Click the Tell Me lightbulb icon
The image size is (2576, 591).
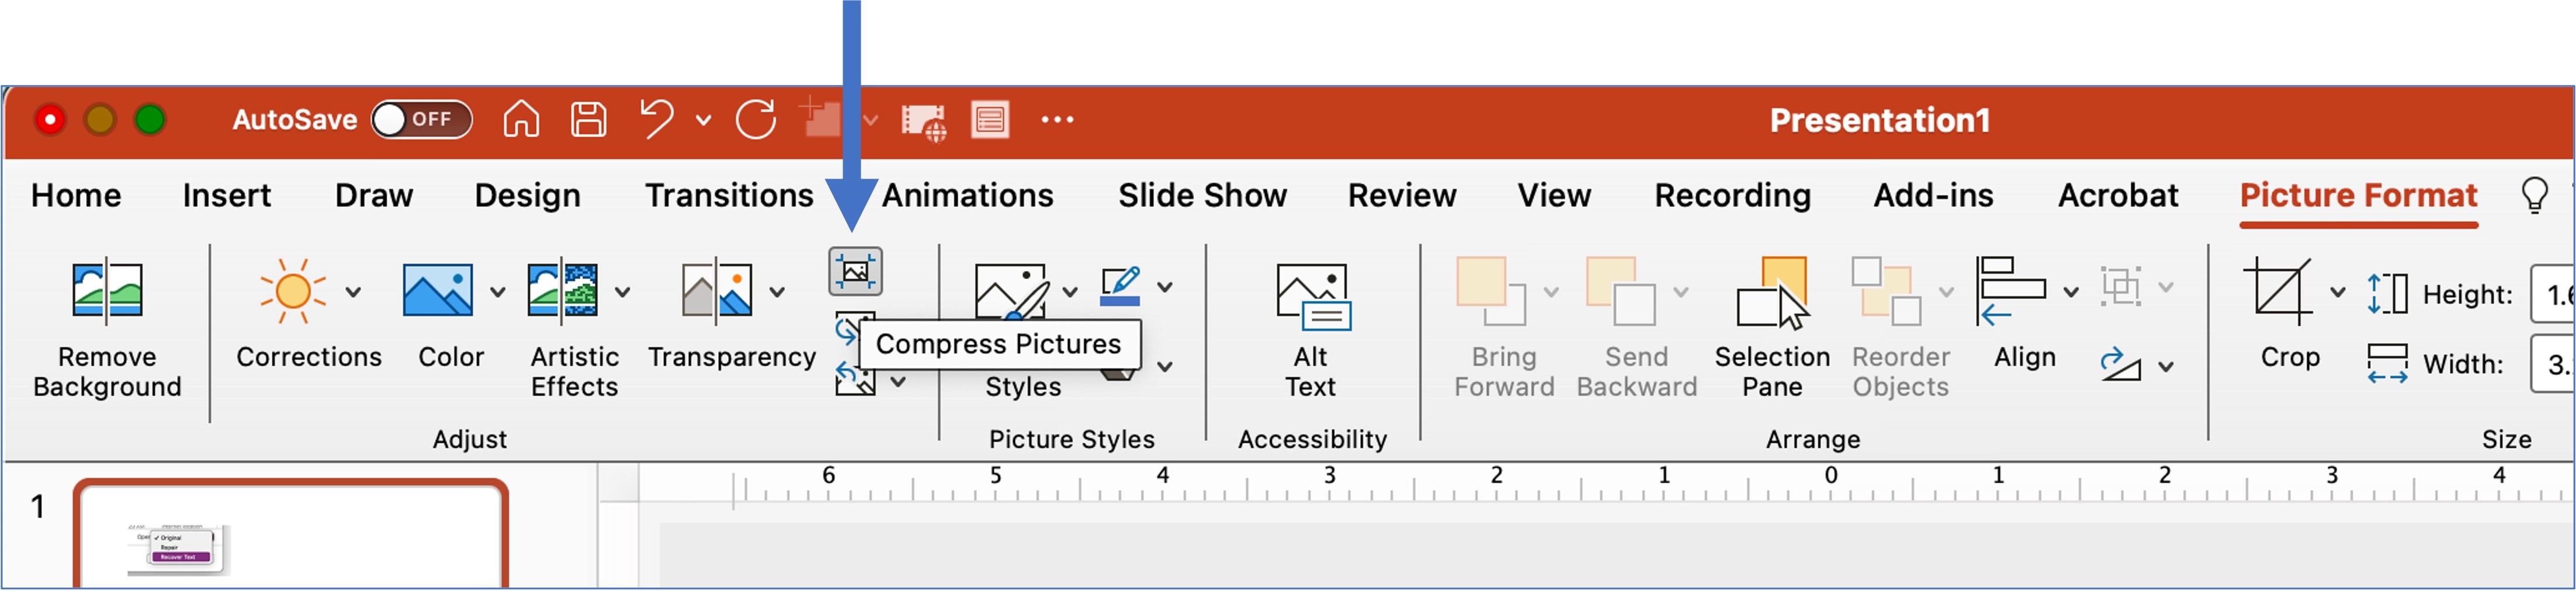2535,195
